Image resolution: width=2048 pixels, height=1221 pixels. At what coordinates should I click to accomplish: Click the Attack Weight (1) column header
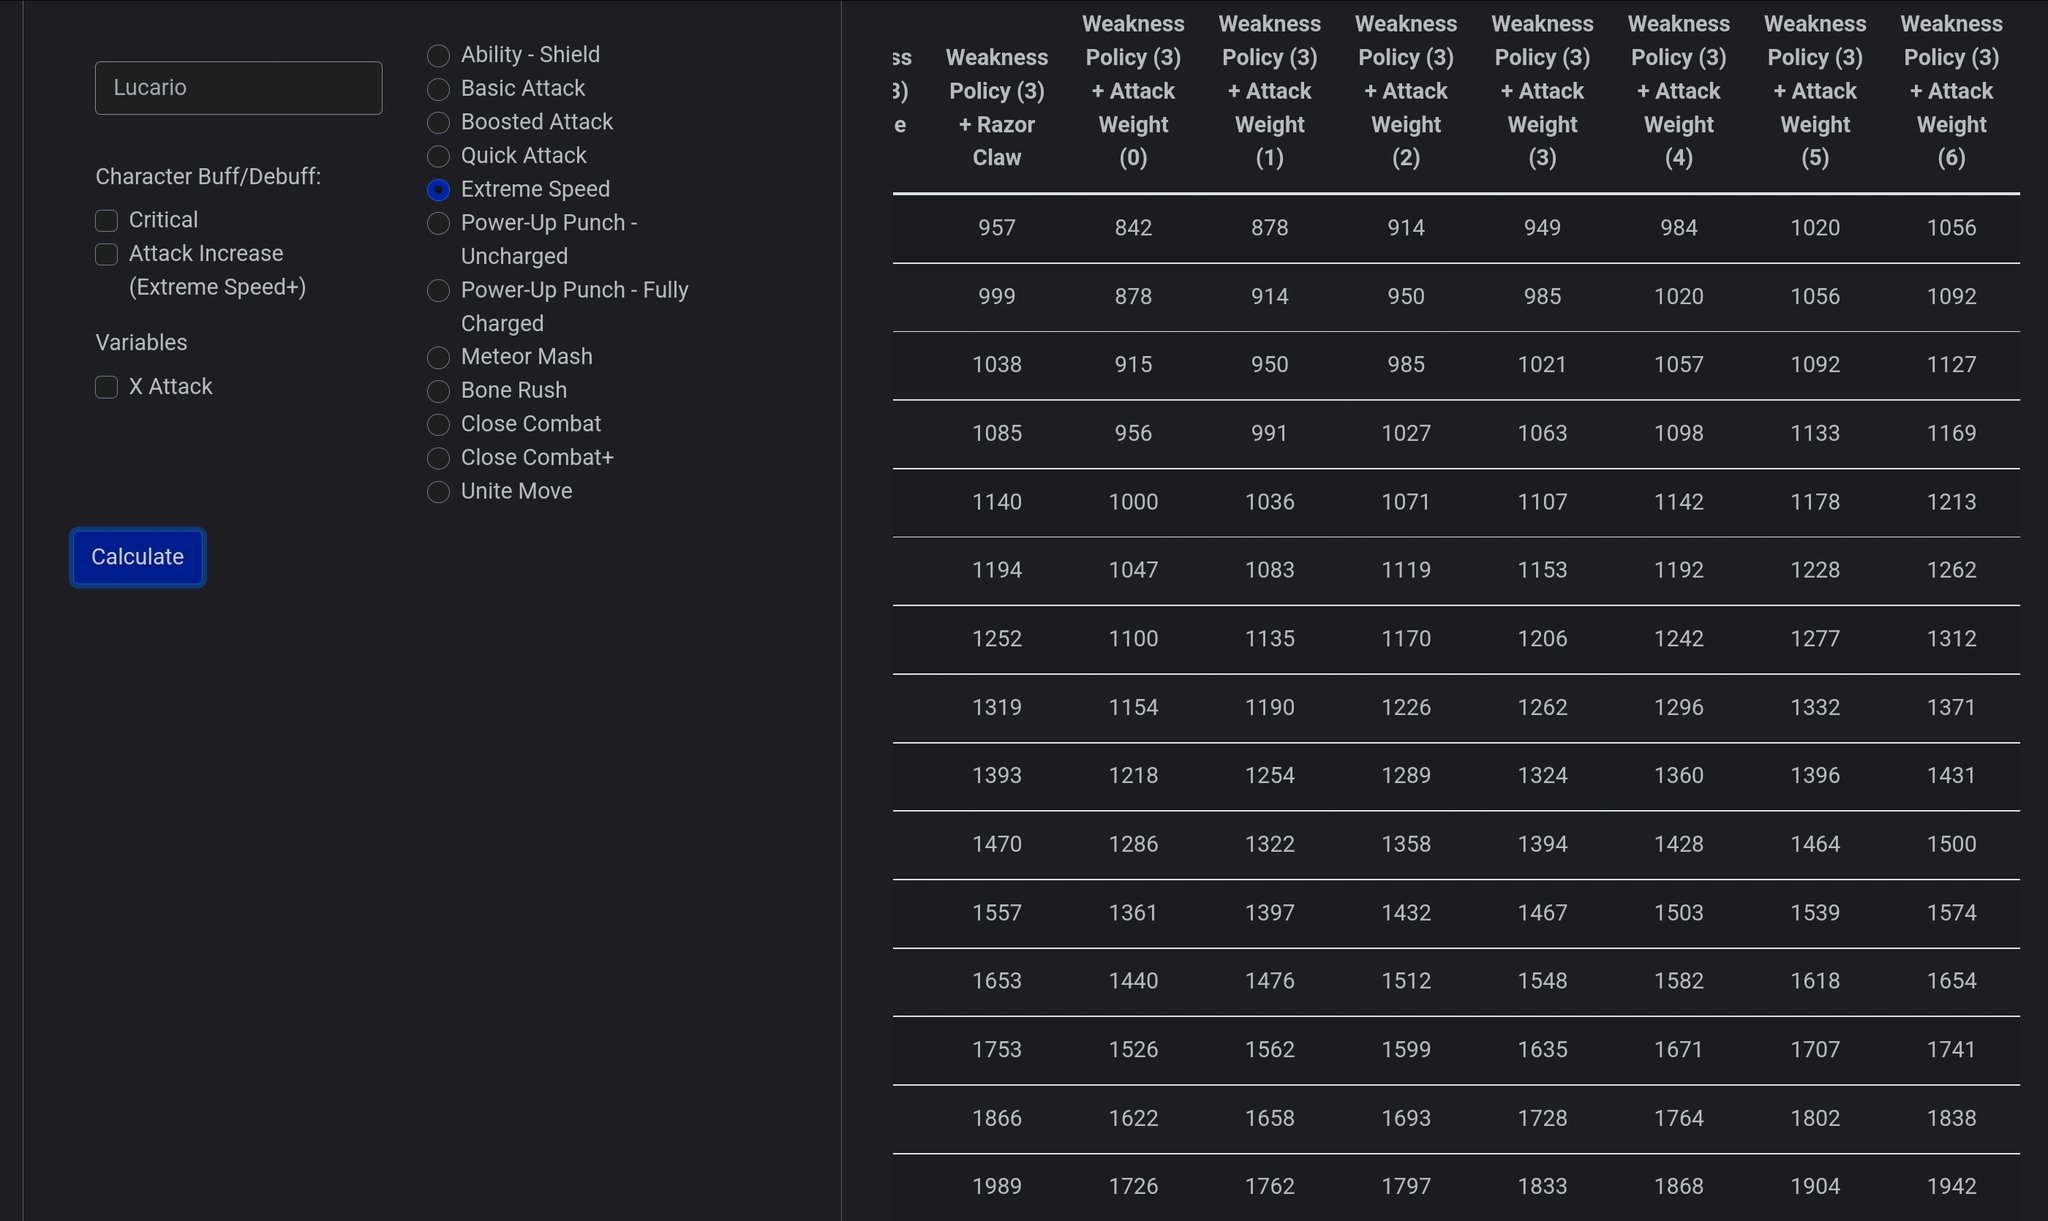tap(1270, 91)
